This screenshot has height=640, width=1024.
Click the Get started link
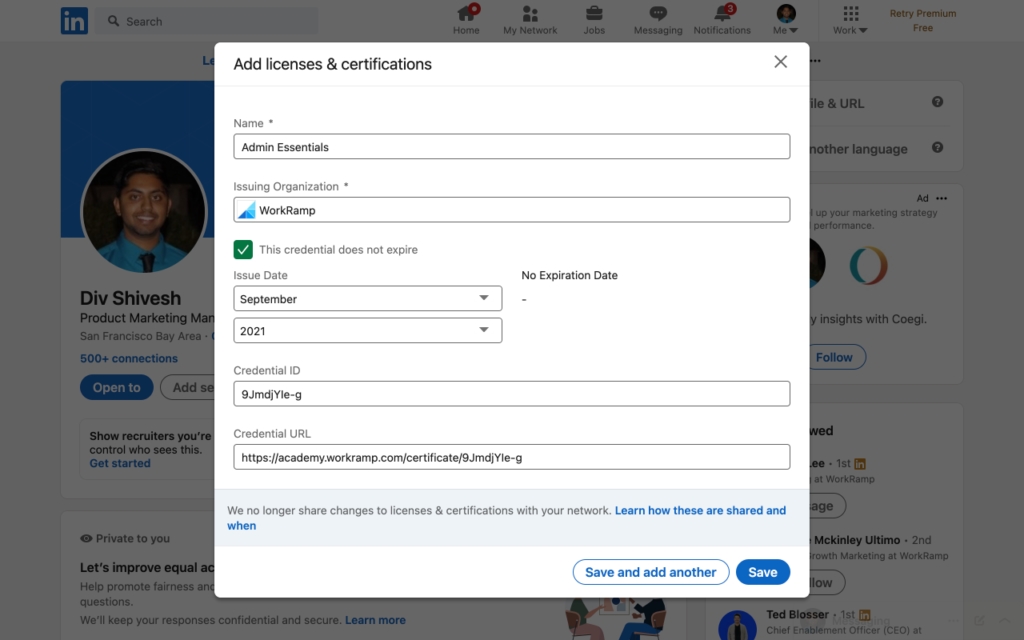click(120, 463)
